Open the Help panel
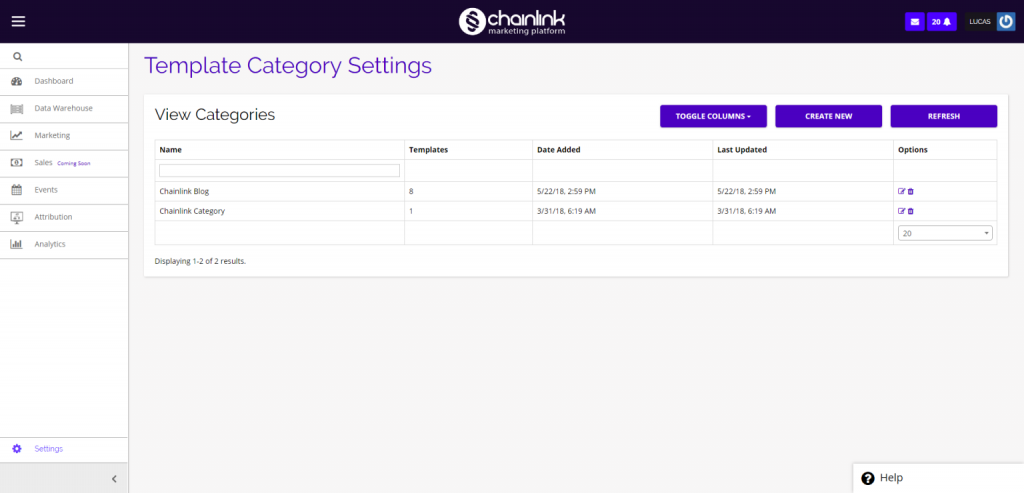 coord(938,478)
